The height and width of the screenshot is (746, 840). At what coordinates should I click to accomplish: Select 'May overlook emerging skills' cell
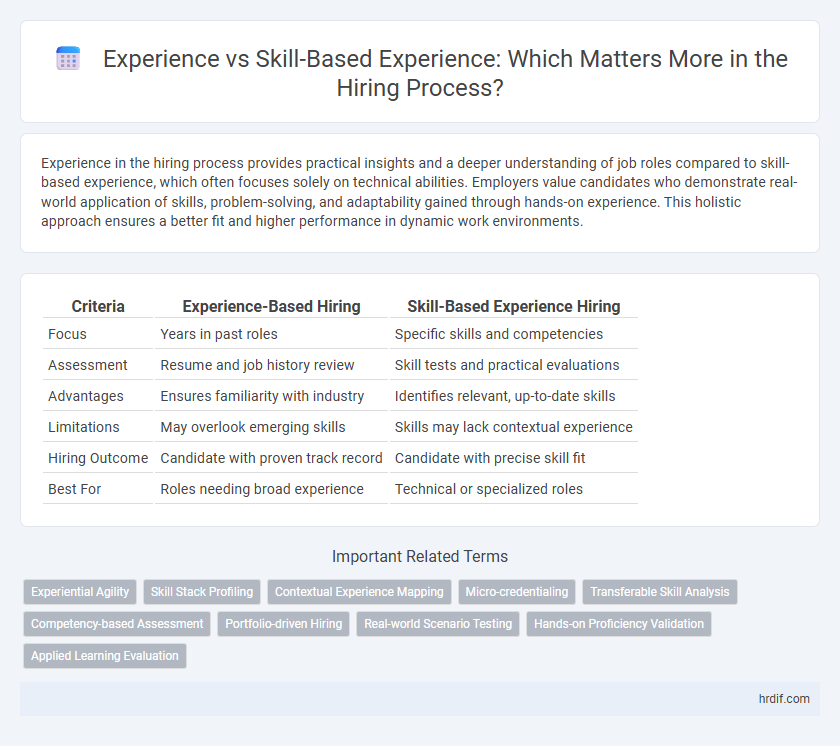click(x=272, y=427)
